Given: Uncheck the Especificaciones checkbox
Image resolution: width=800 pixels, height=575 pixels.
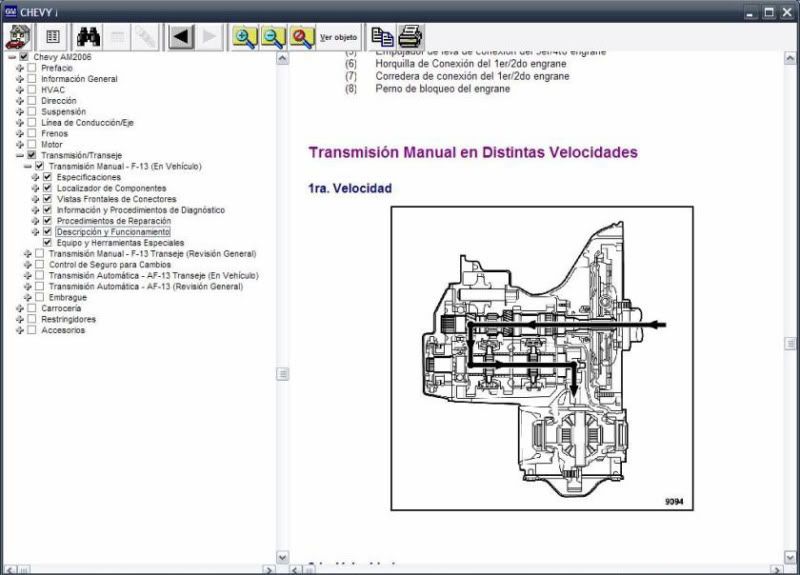Looking at the screenshot, I should click(x=47, y=177).
